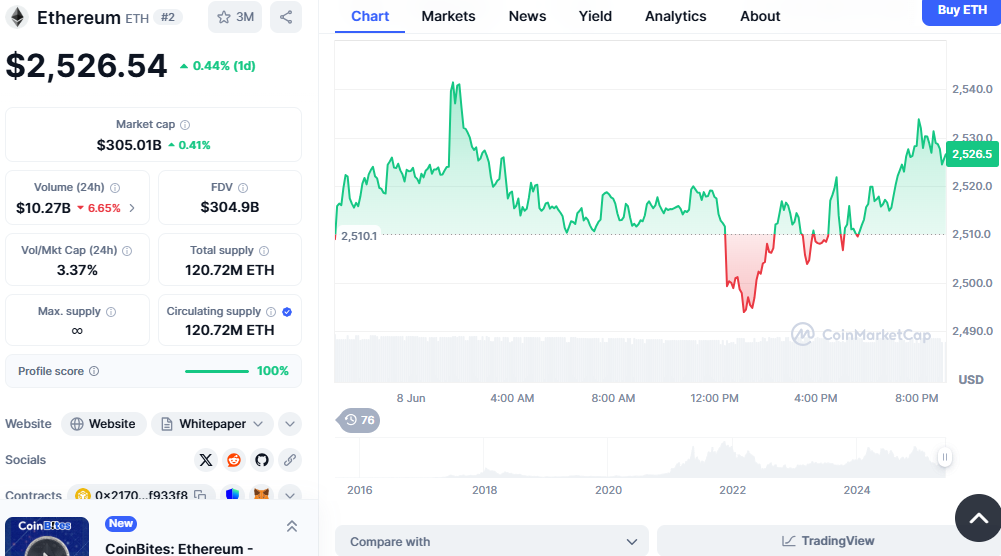1001x556 pixels.
Task: Open the history clock 76 badge
Action: 358,420
